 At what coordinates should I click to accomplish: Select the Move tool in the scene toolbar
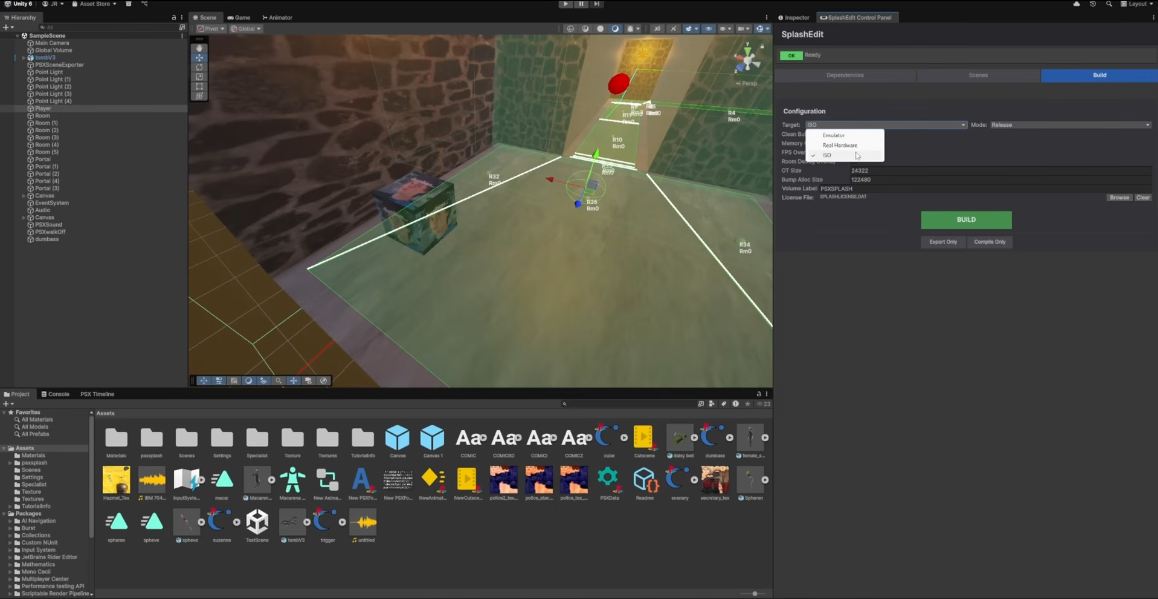pyautogui.click(x=199, y=58)
